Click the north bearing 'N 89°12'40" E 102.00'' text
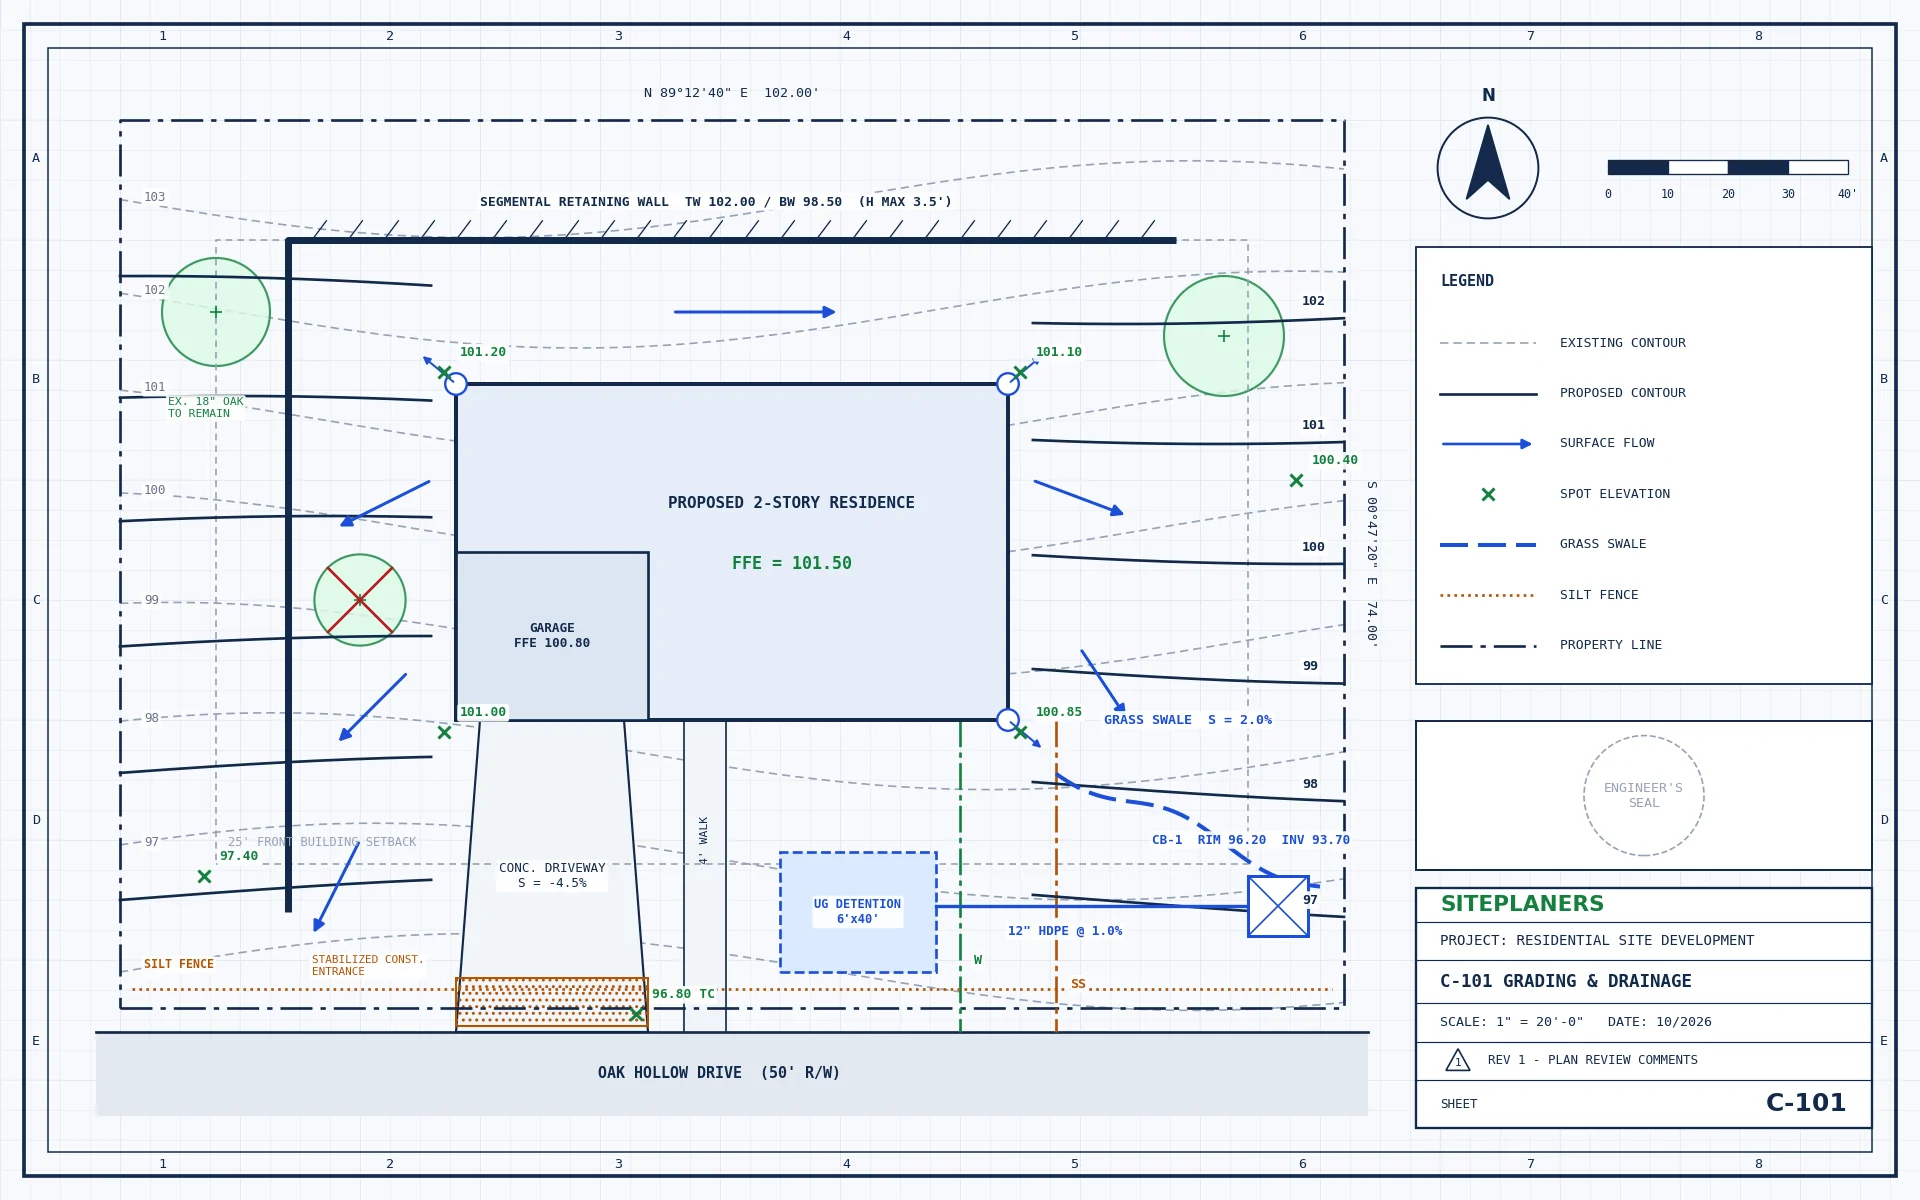Image resolution: width=1920 pixels, height=1200 pixels. pos(731,93)
